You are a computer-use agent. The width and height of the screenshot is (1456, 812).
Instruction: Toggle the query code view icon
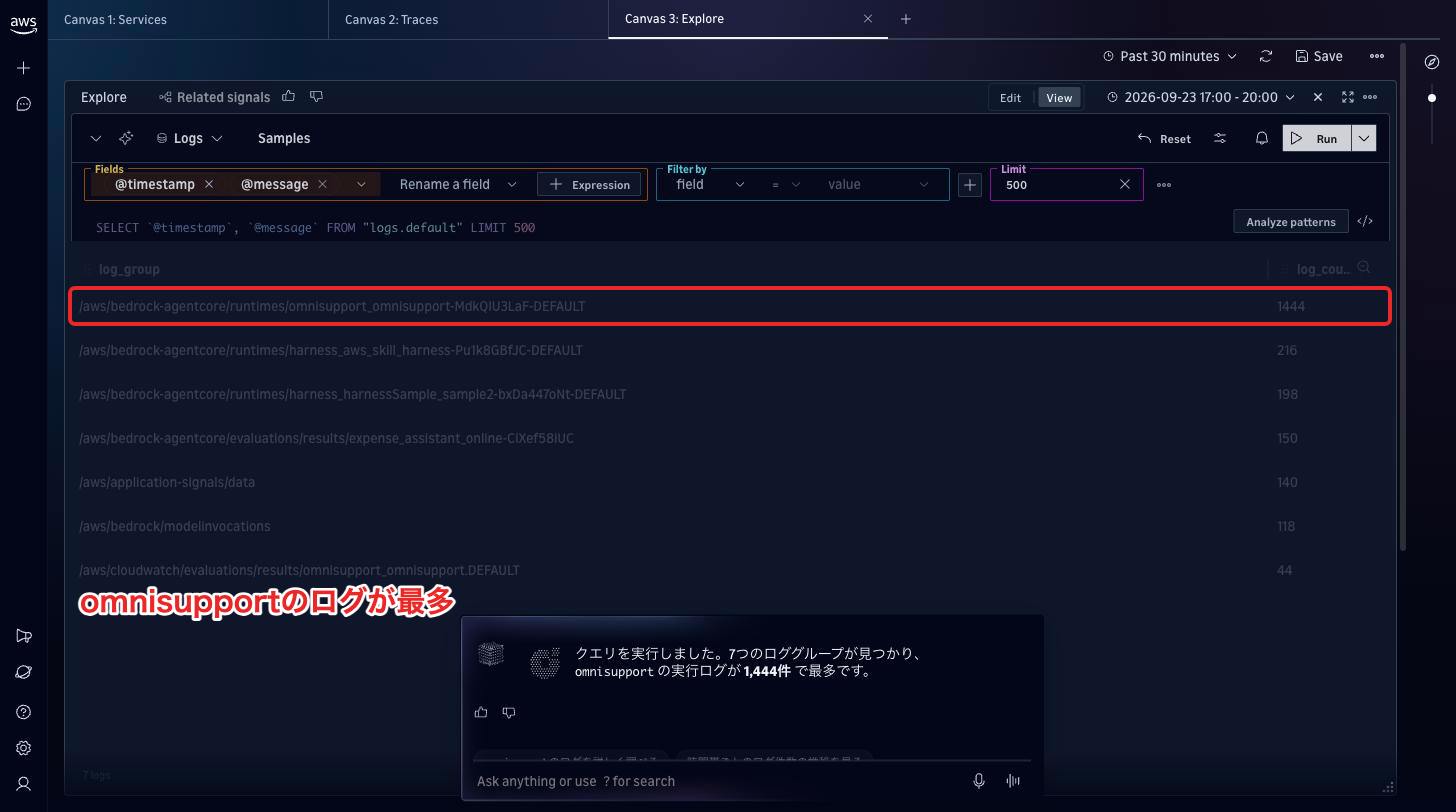pos(1365,221)
